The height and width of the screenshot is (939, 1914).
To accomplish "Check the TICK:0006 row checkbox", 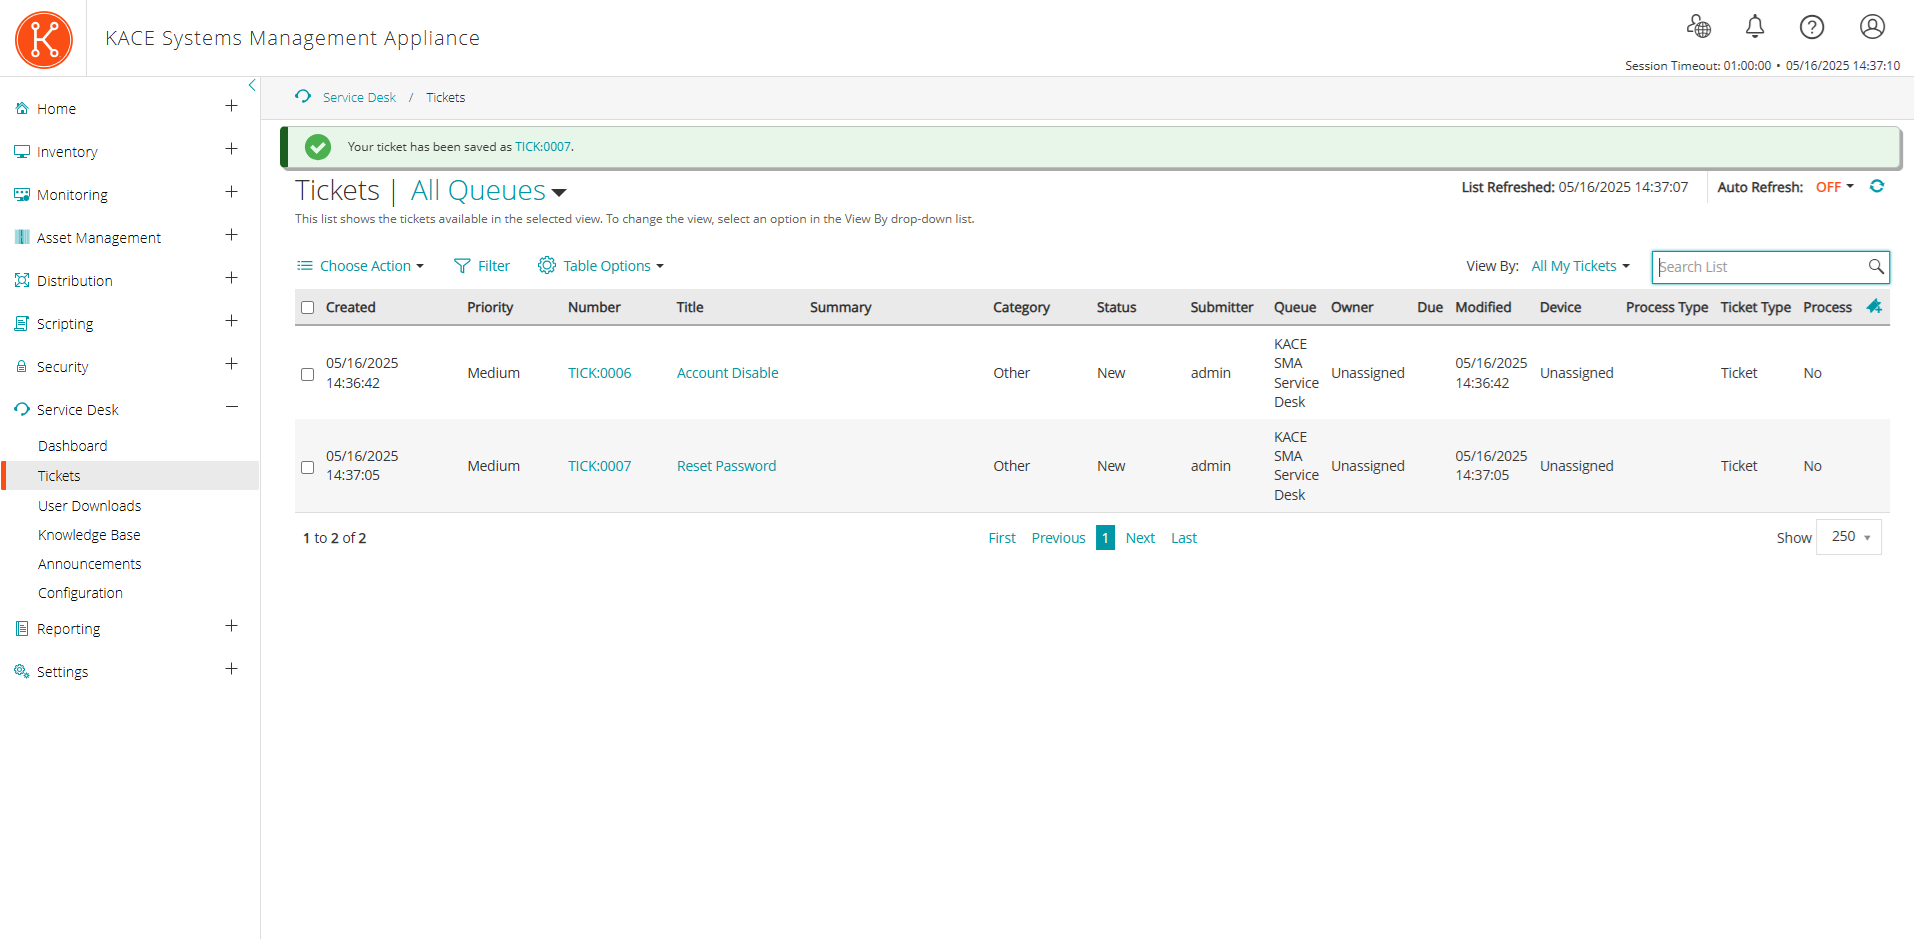I will pyautogui.click(x=308, y=374).
